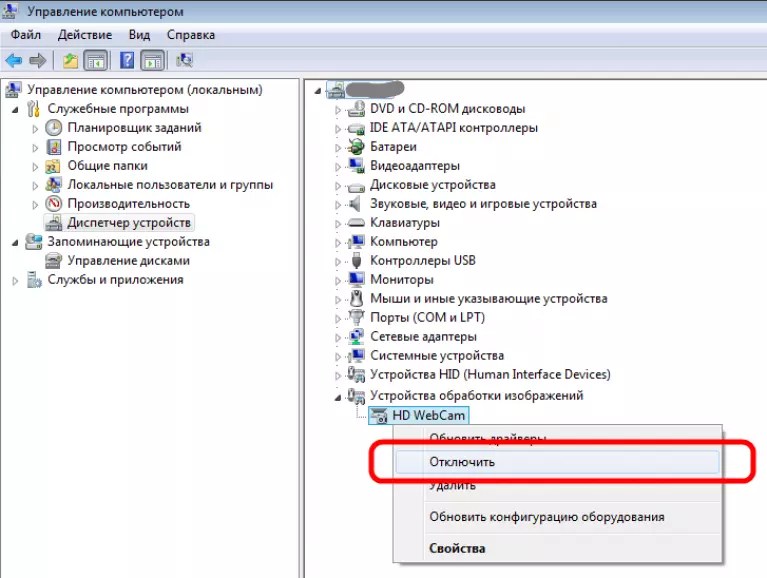Choose Удалить in the context menu
Image resolution: width=767 pixels, height=578 pixels.
557,485
